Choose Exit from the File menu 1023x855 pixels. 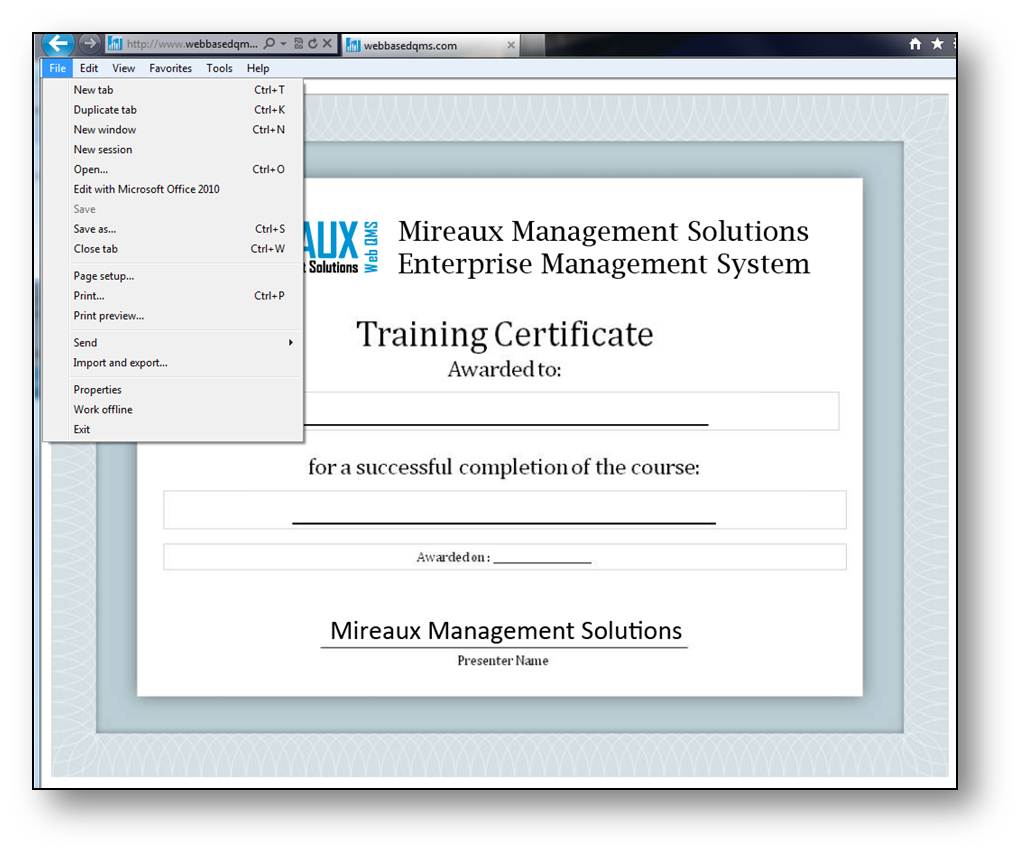(x=173, y=429)
